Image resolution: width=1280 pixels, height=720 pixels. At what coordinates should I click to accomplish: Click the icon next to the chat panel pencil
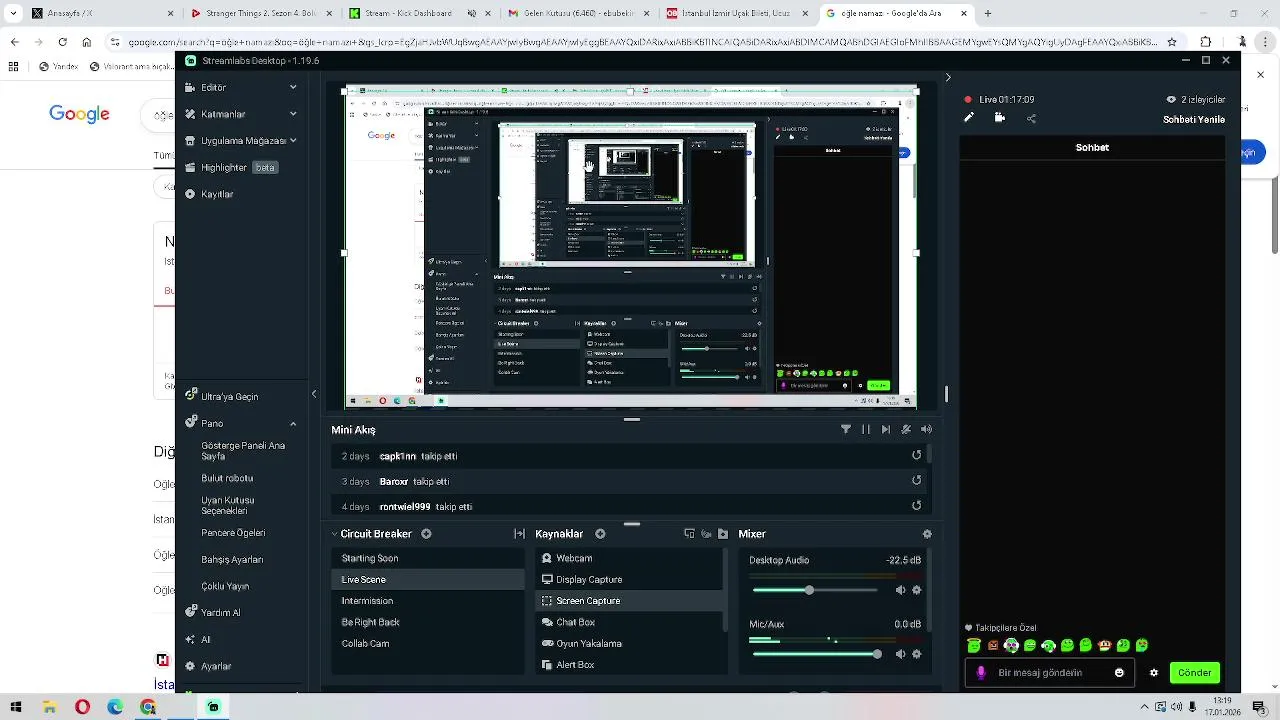click(999, 118)
